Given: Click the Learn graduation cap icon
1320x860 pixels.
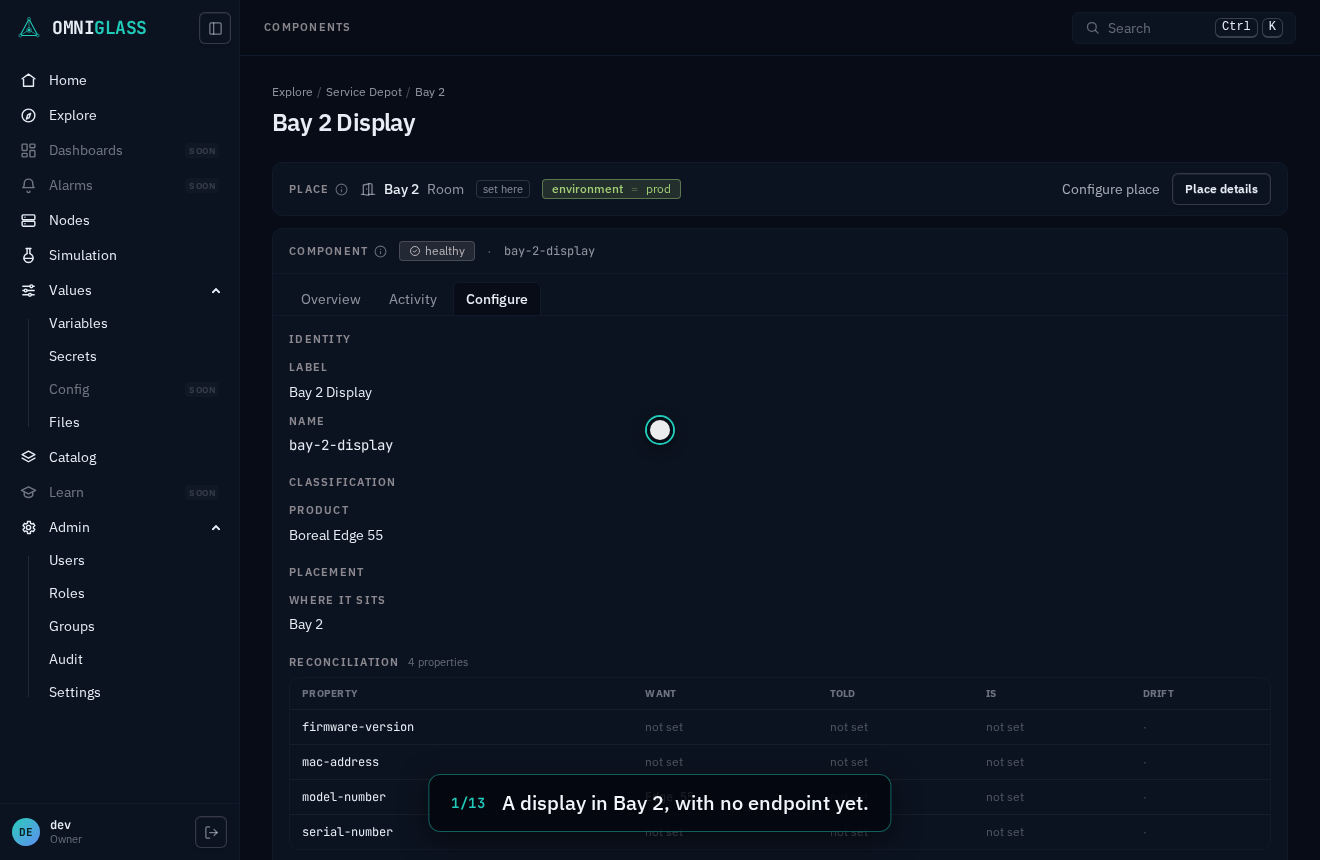Looking at the screenshot, I should point(29,492).
